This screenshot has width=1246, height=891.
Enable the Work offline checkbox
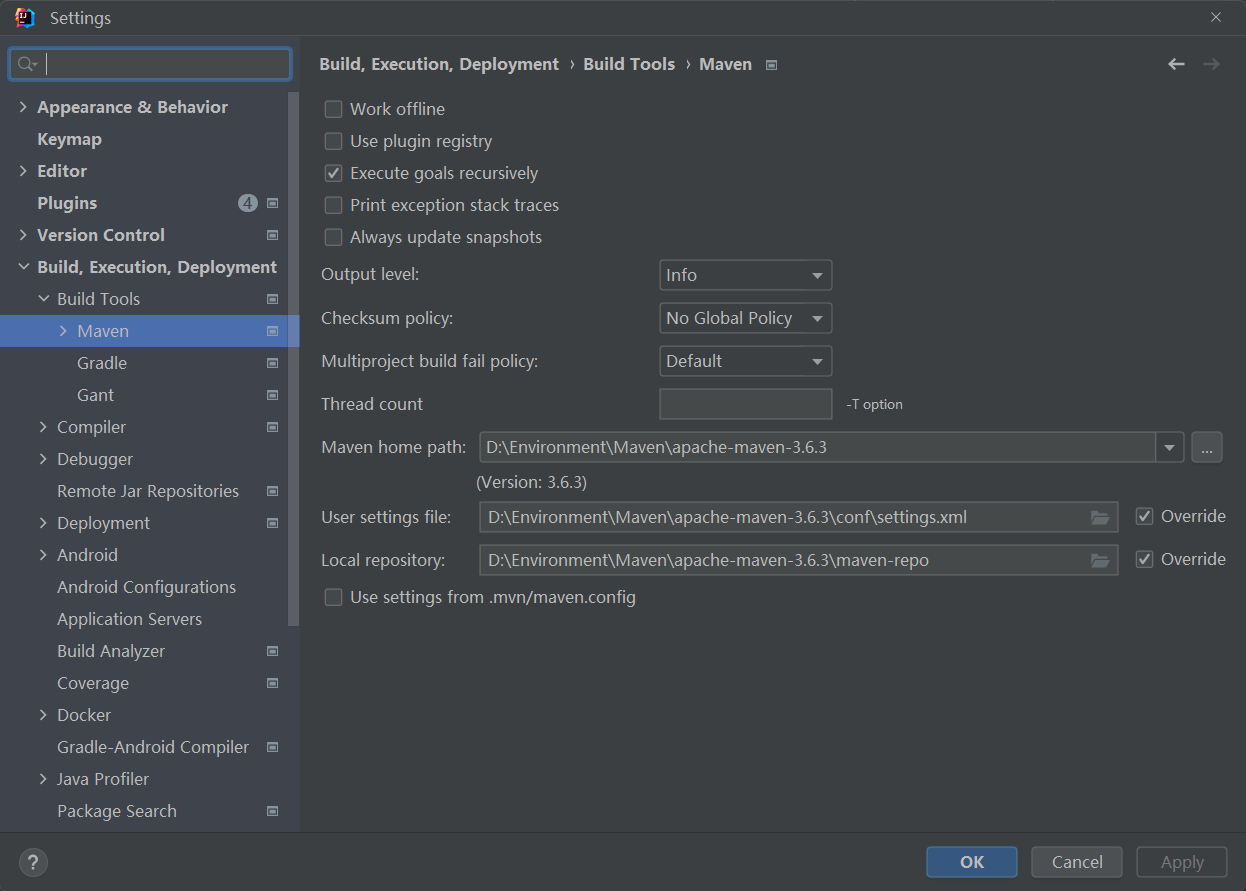(x=334, y=109)
